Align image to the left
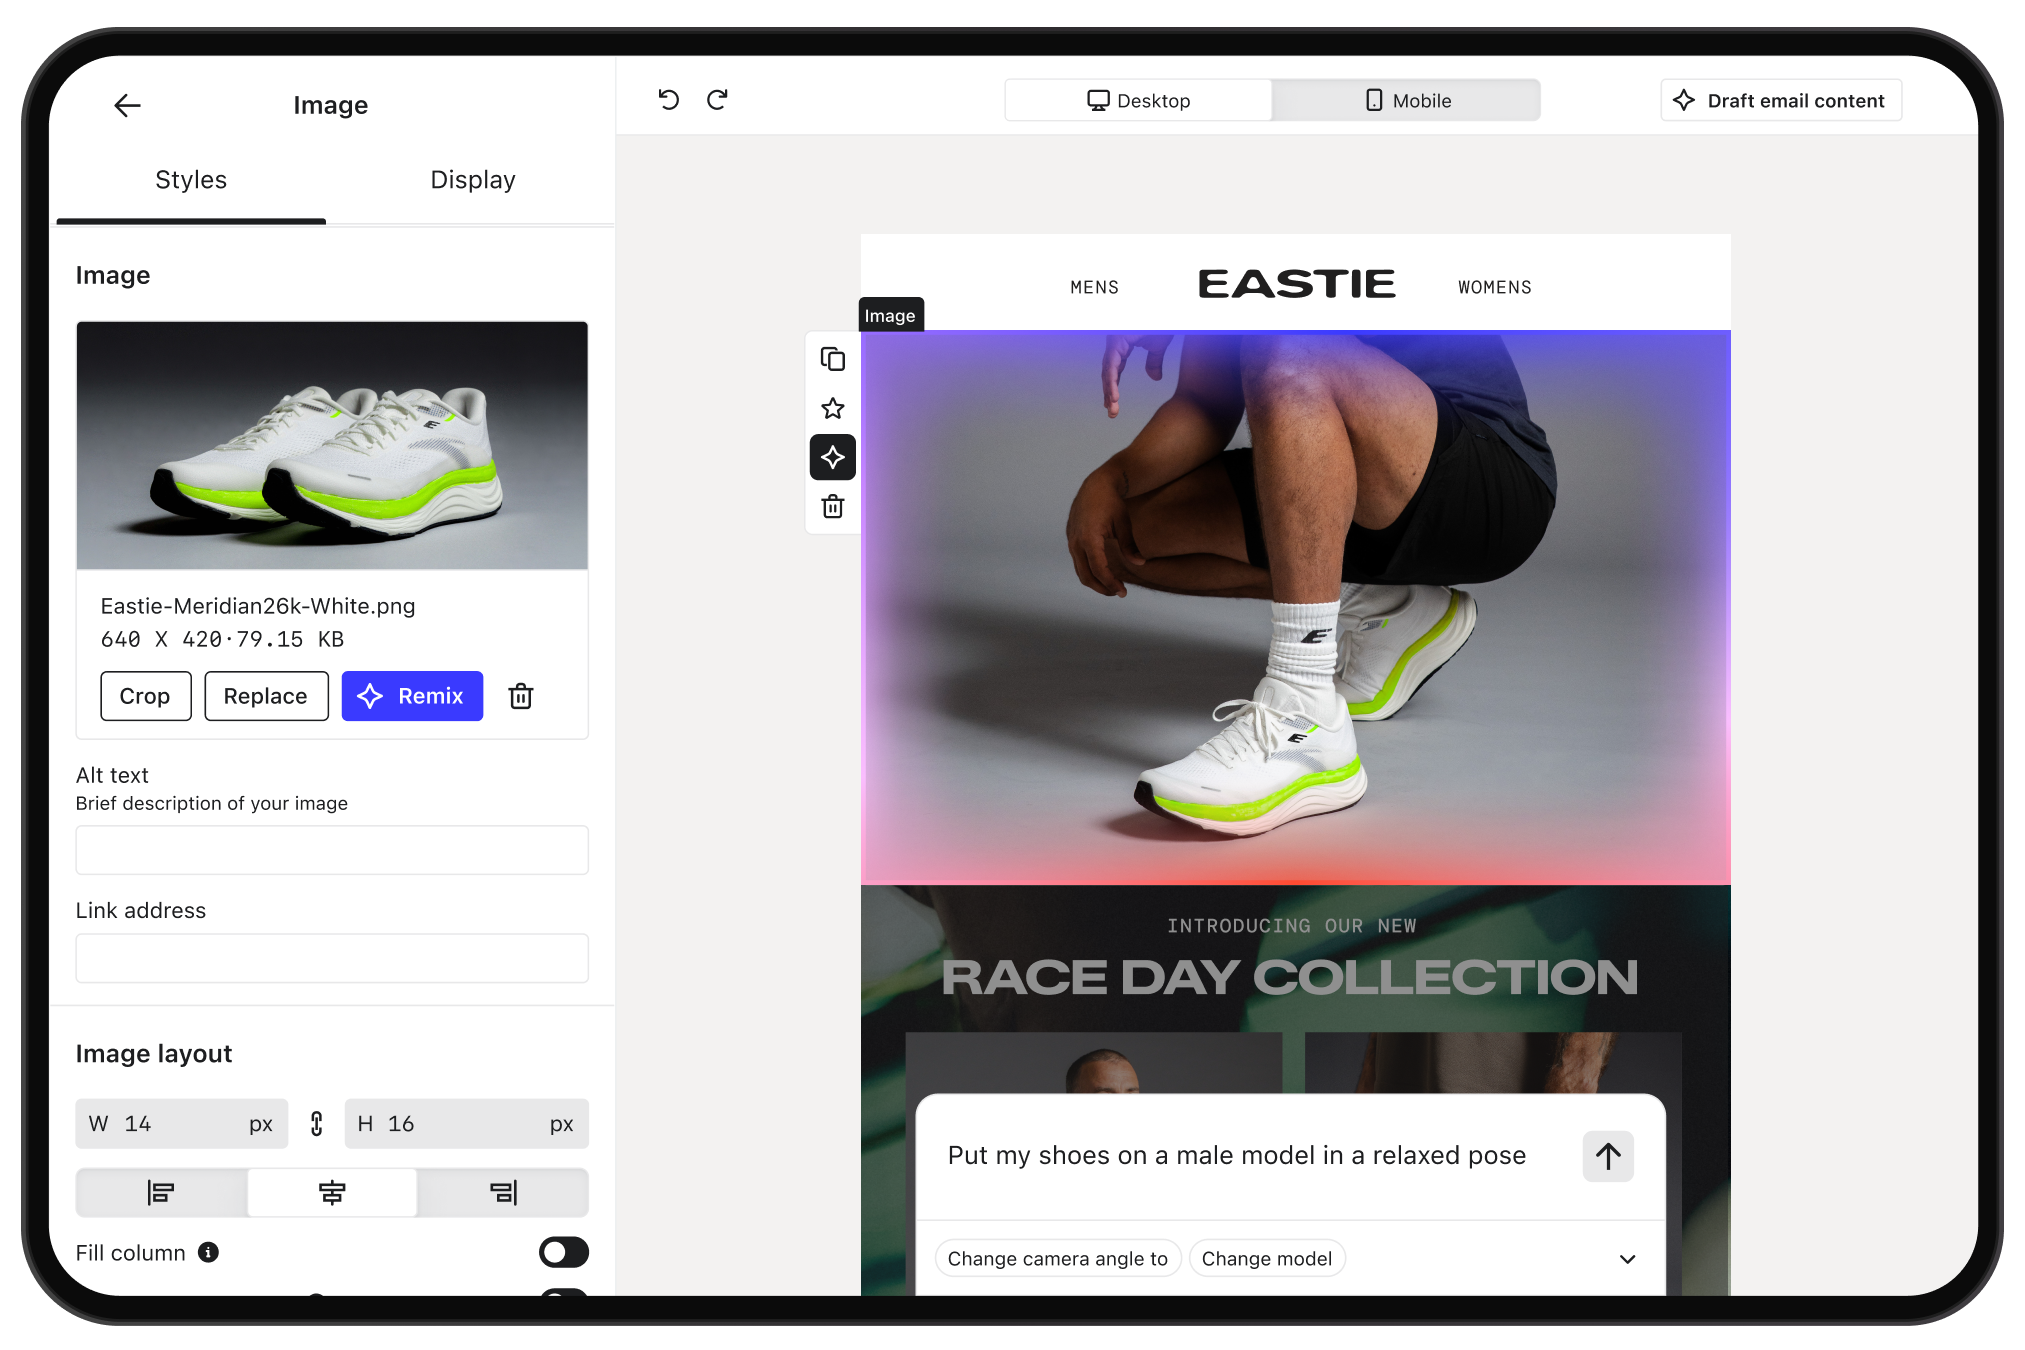The width and height of the screenshot is (2025, 1350). (x=161, y=1192)
